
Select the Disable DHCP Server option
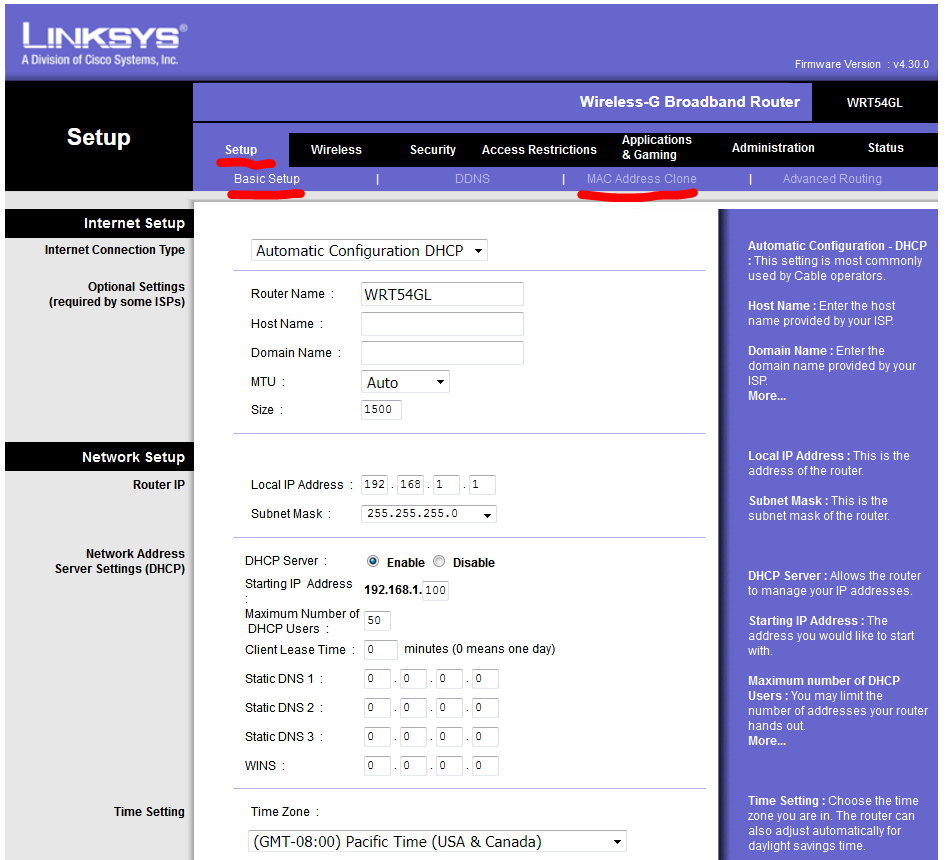[x=439, y=562]
